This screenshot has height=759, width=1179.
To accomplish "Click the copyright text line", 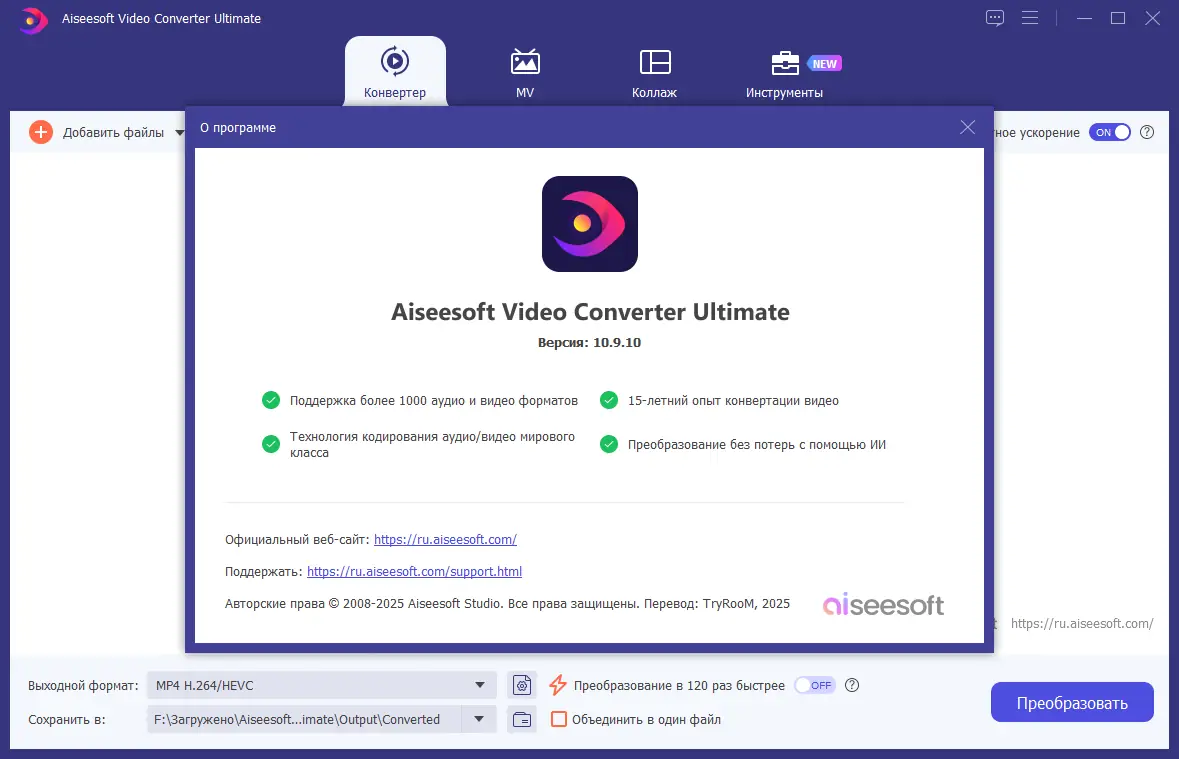I will 508,604.
